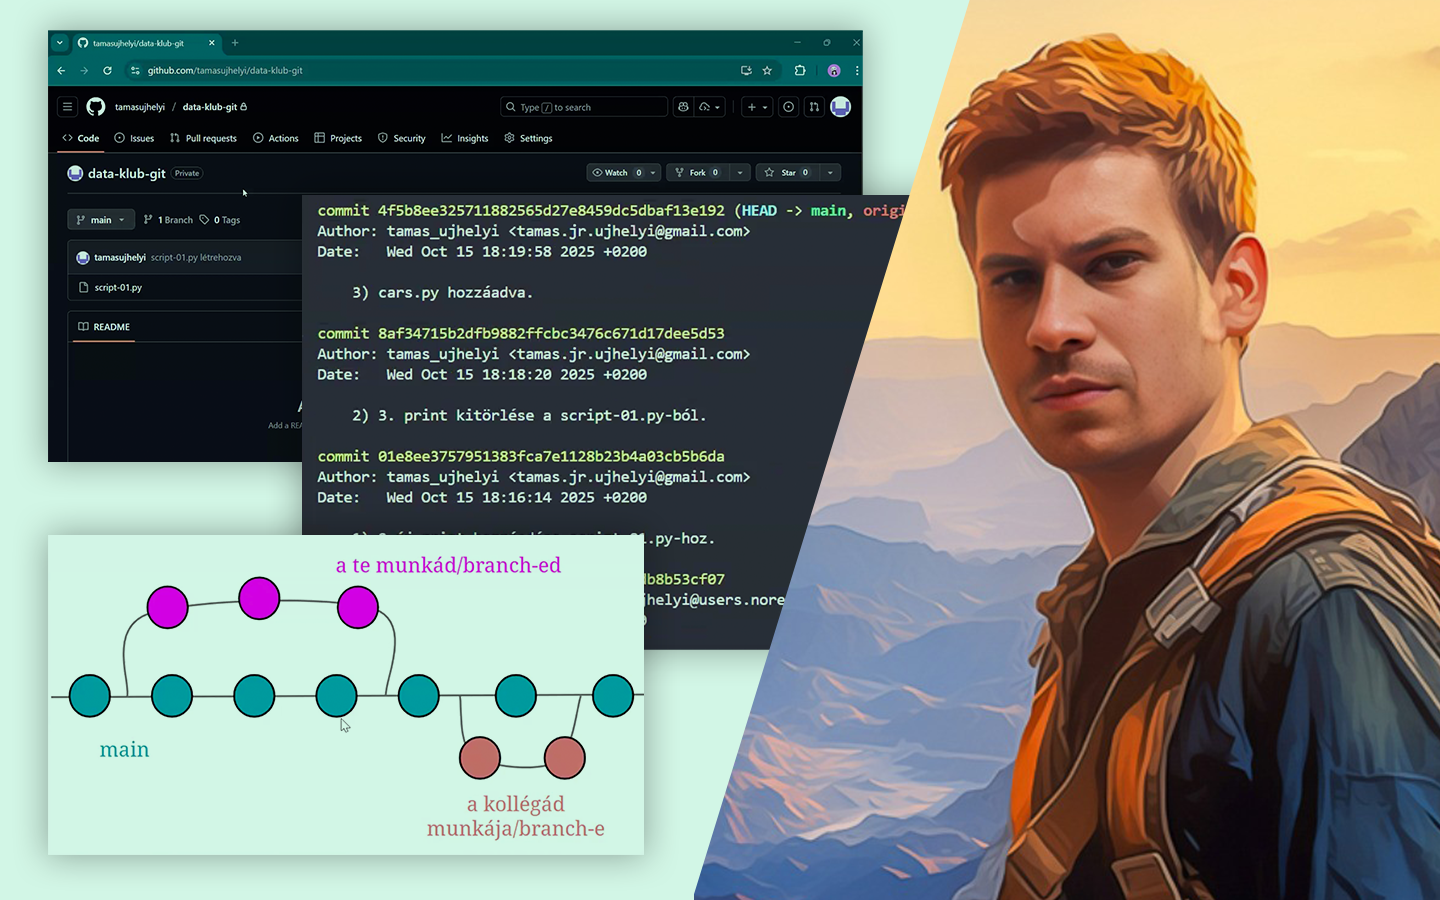The height and width of the screenshot is (900, 1440).
Task: Open the hamburger navigation menu
Action: coord(67,107)
